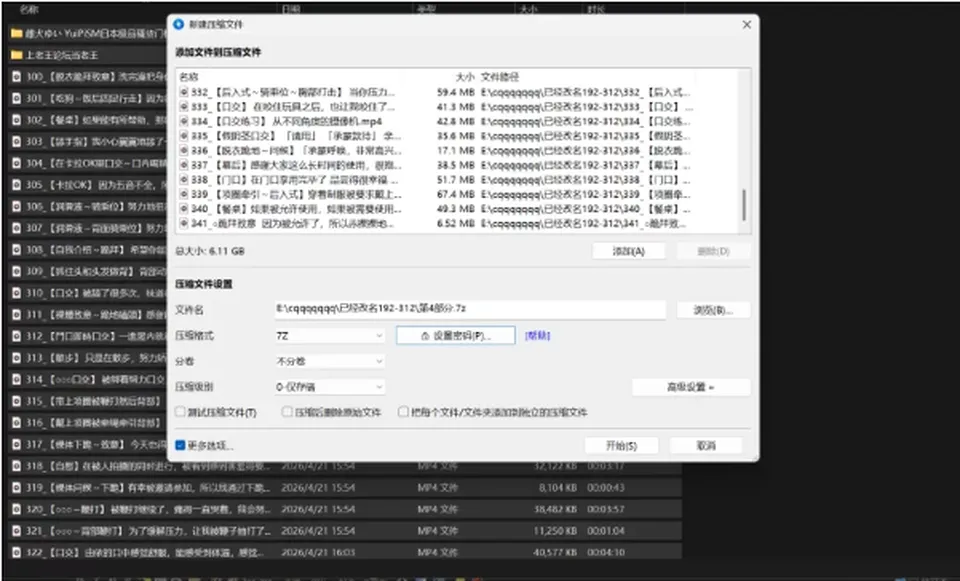The width and height of the screenshot is (960, 581).
Task: Click the YuP folder icon in file manager
Action: coord(17,33)
